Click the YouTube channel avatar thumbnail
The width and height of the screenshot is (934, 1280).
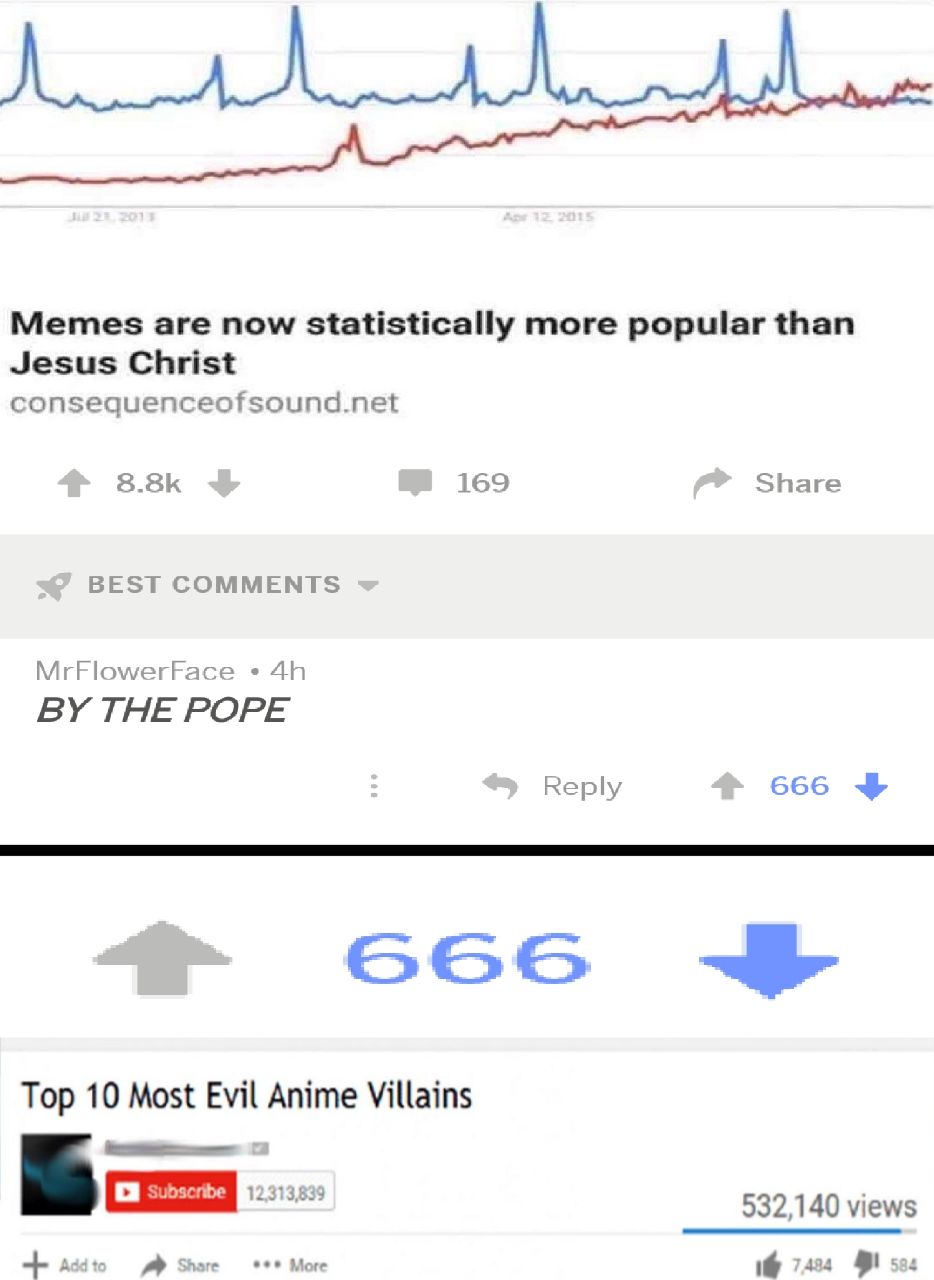(x=56, y=1174)
